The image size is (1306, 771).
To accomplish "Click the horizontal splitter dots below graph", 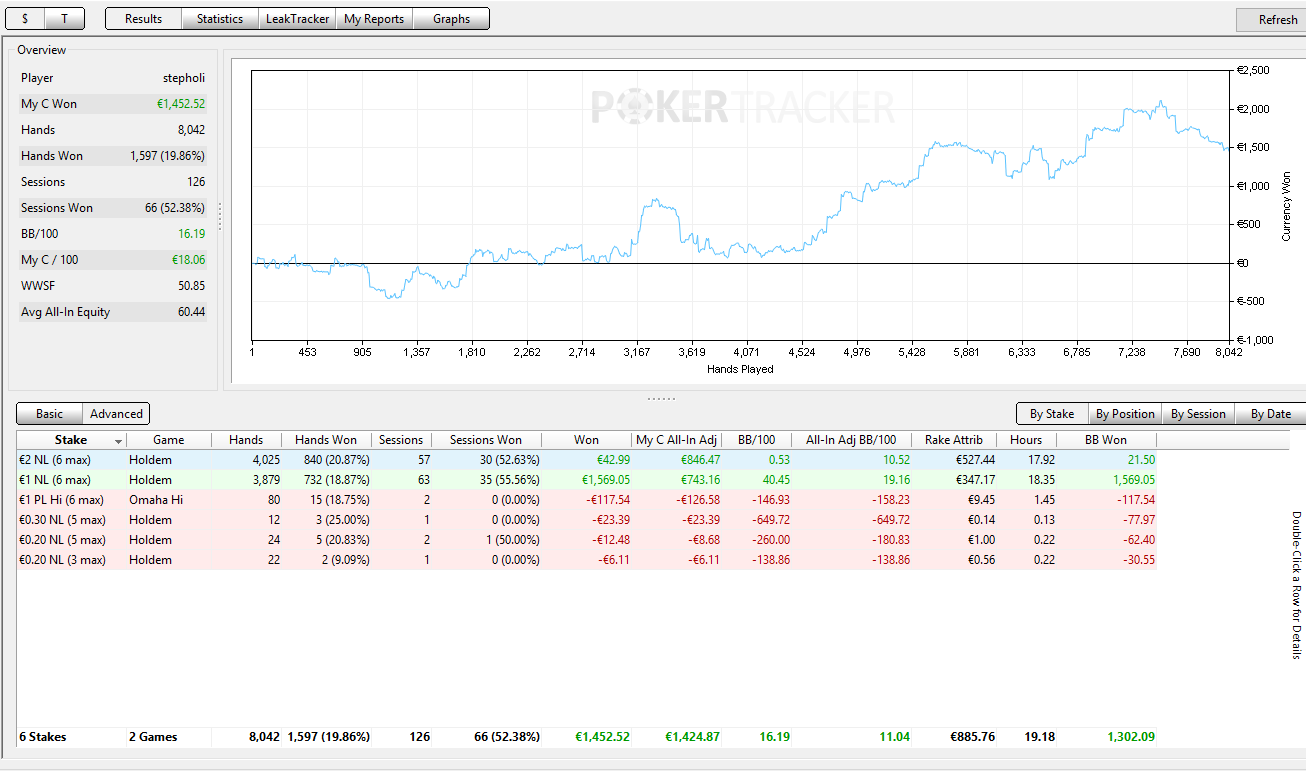I will (661, 398).
